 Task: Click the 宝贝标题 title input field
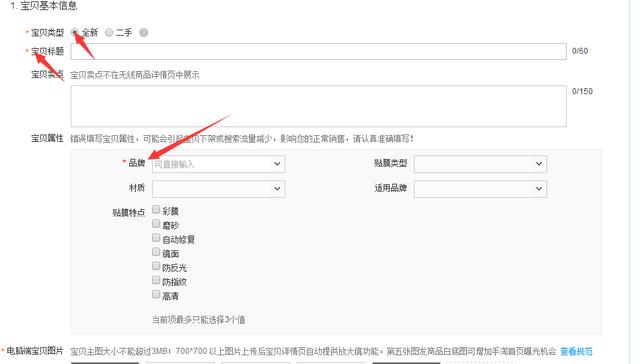click(x=318, y=51)
